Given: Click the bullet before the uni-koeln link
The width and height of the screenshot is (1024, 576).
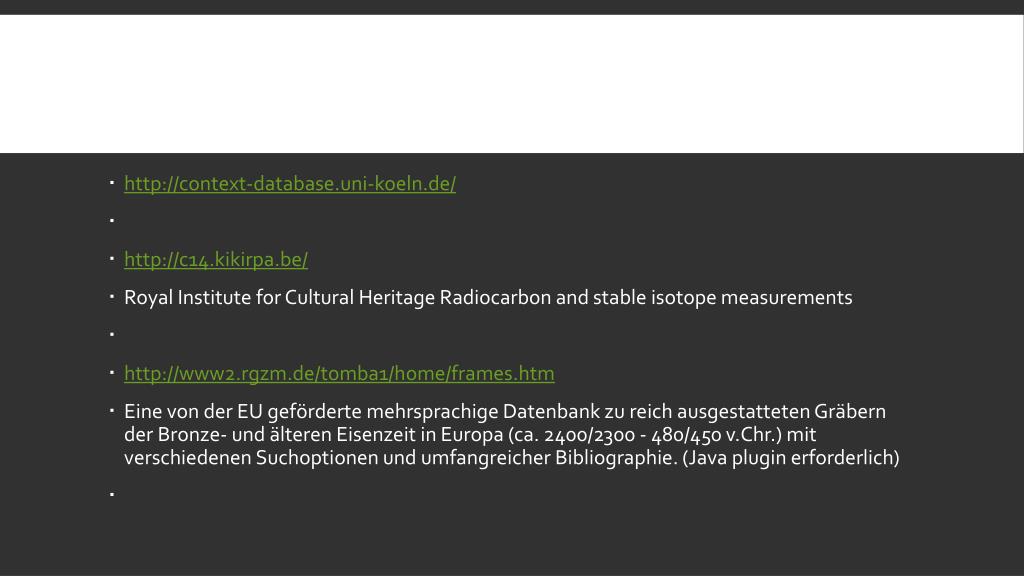Looking at the screenshot, I should pyautogui.click(x=112, y=183).
